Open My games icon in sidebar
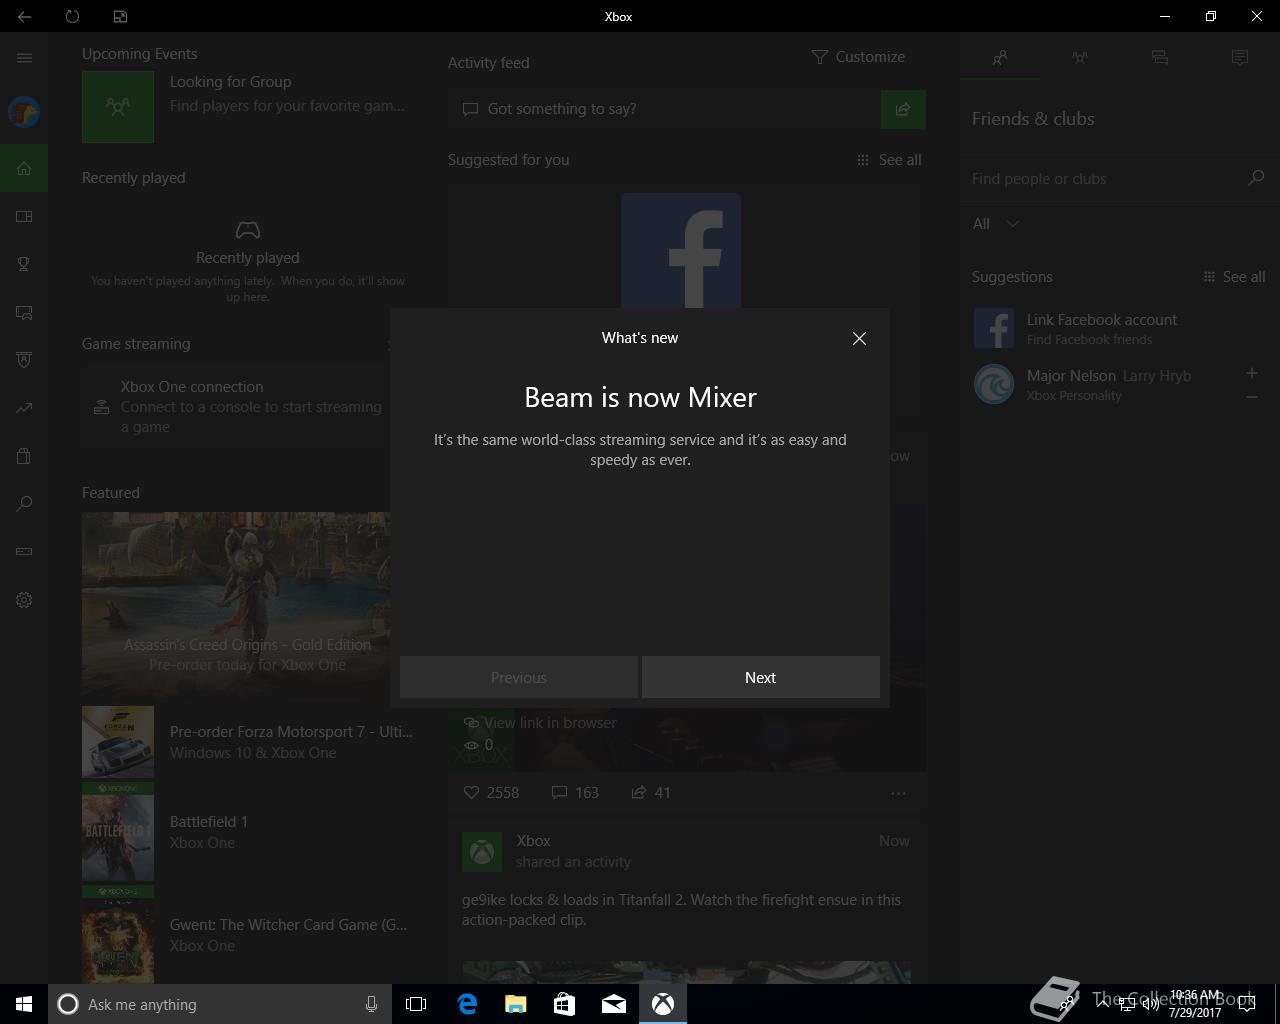 [x=24, y=216]
